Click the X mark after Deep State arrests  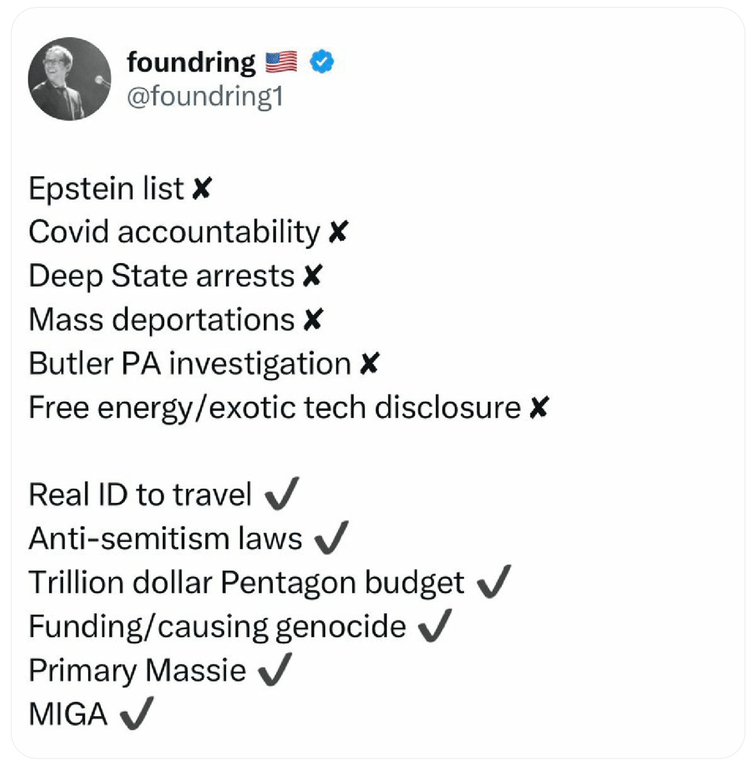point(312,276)
